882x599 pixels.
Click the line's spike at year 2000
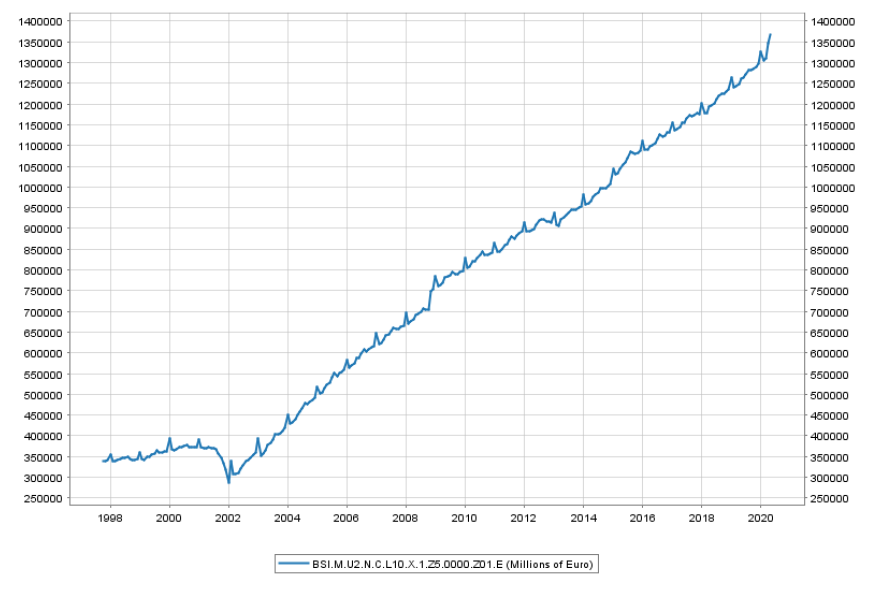pyautogui.click(x=170, y=438)
